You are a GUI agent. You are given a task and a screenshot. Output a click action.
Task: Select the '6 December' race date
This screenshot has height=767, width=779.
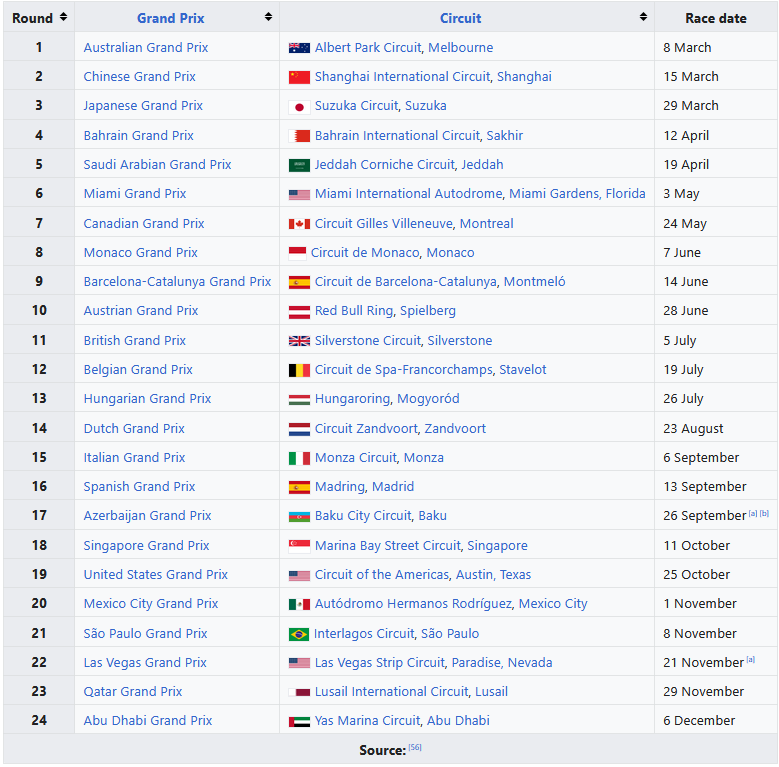[x=699, y=721]
